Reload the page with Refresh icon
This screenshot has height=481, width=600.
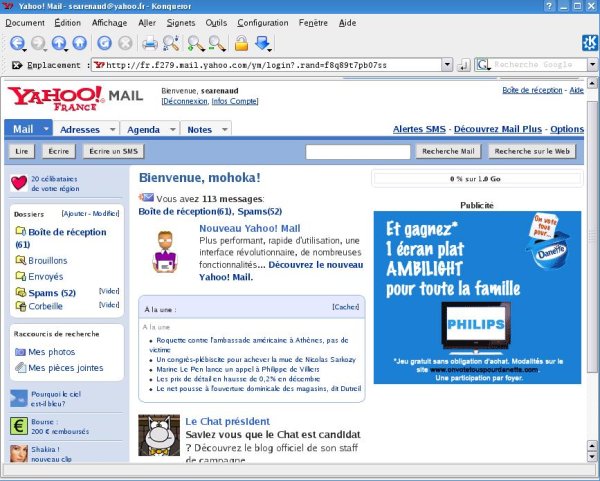click(104, 43)
